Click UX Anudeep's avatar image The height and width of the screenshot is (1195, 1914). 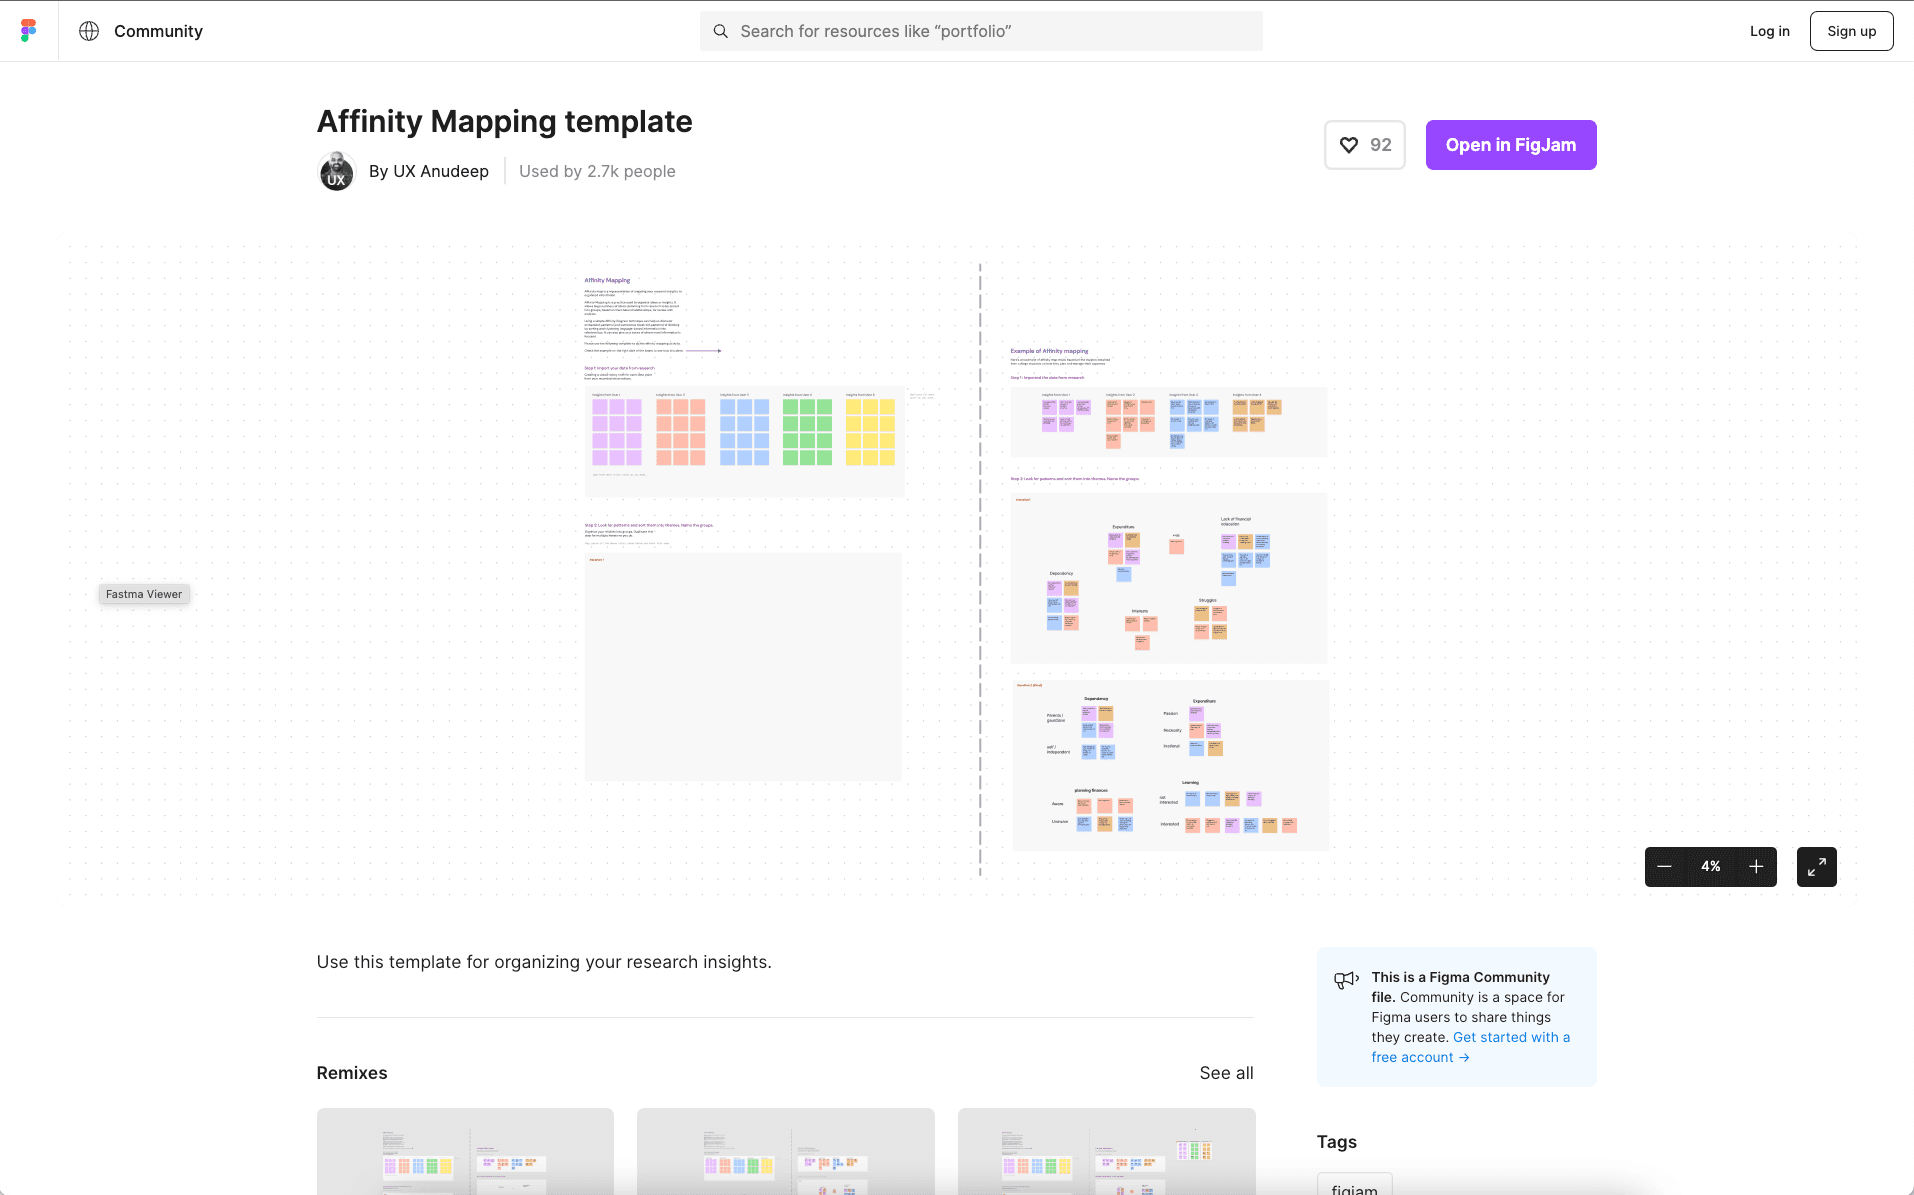pos(336,171)
